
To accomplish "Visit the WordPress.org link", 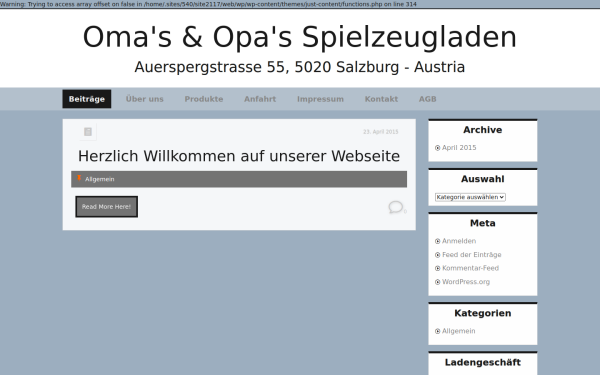I will tap(466, 282).
